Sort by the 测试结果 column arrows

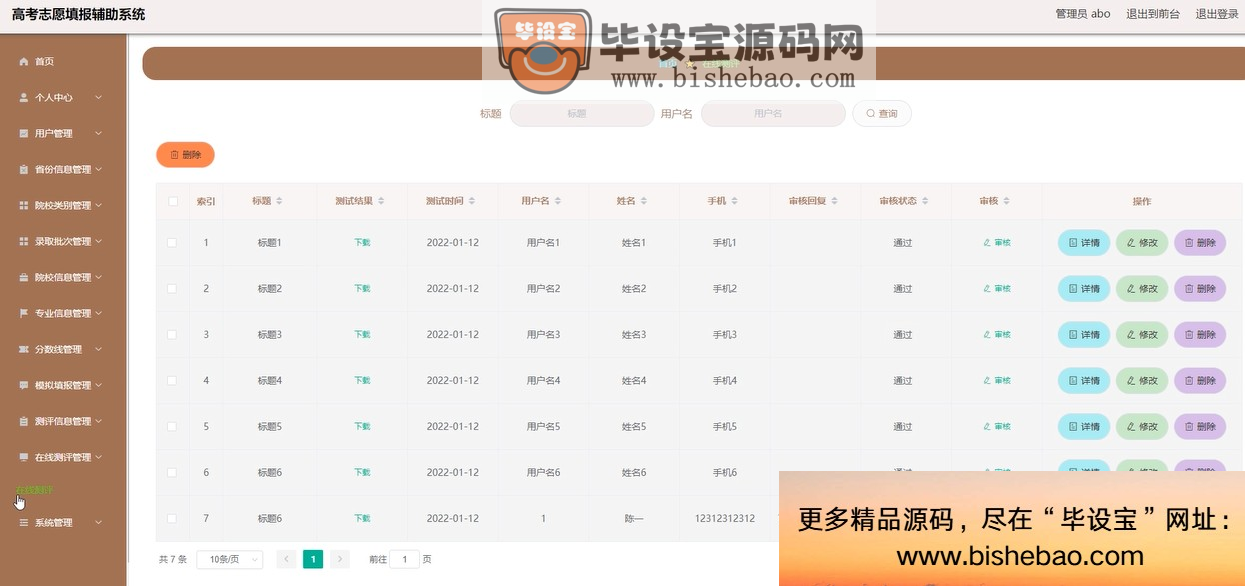[x=381, y=201]
